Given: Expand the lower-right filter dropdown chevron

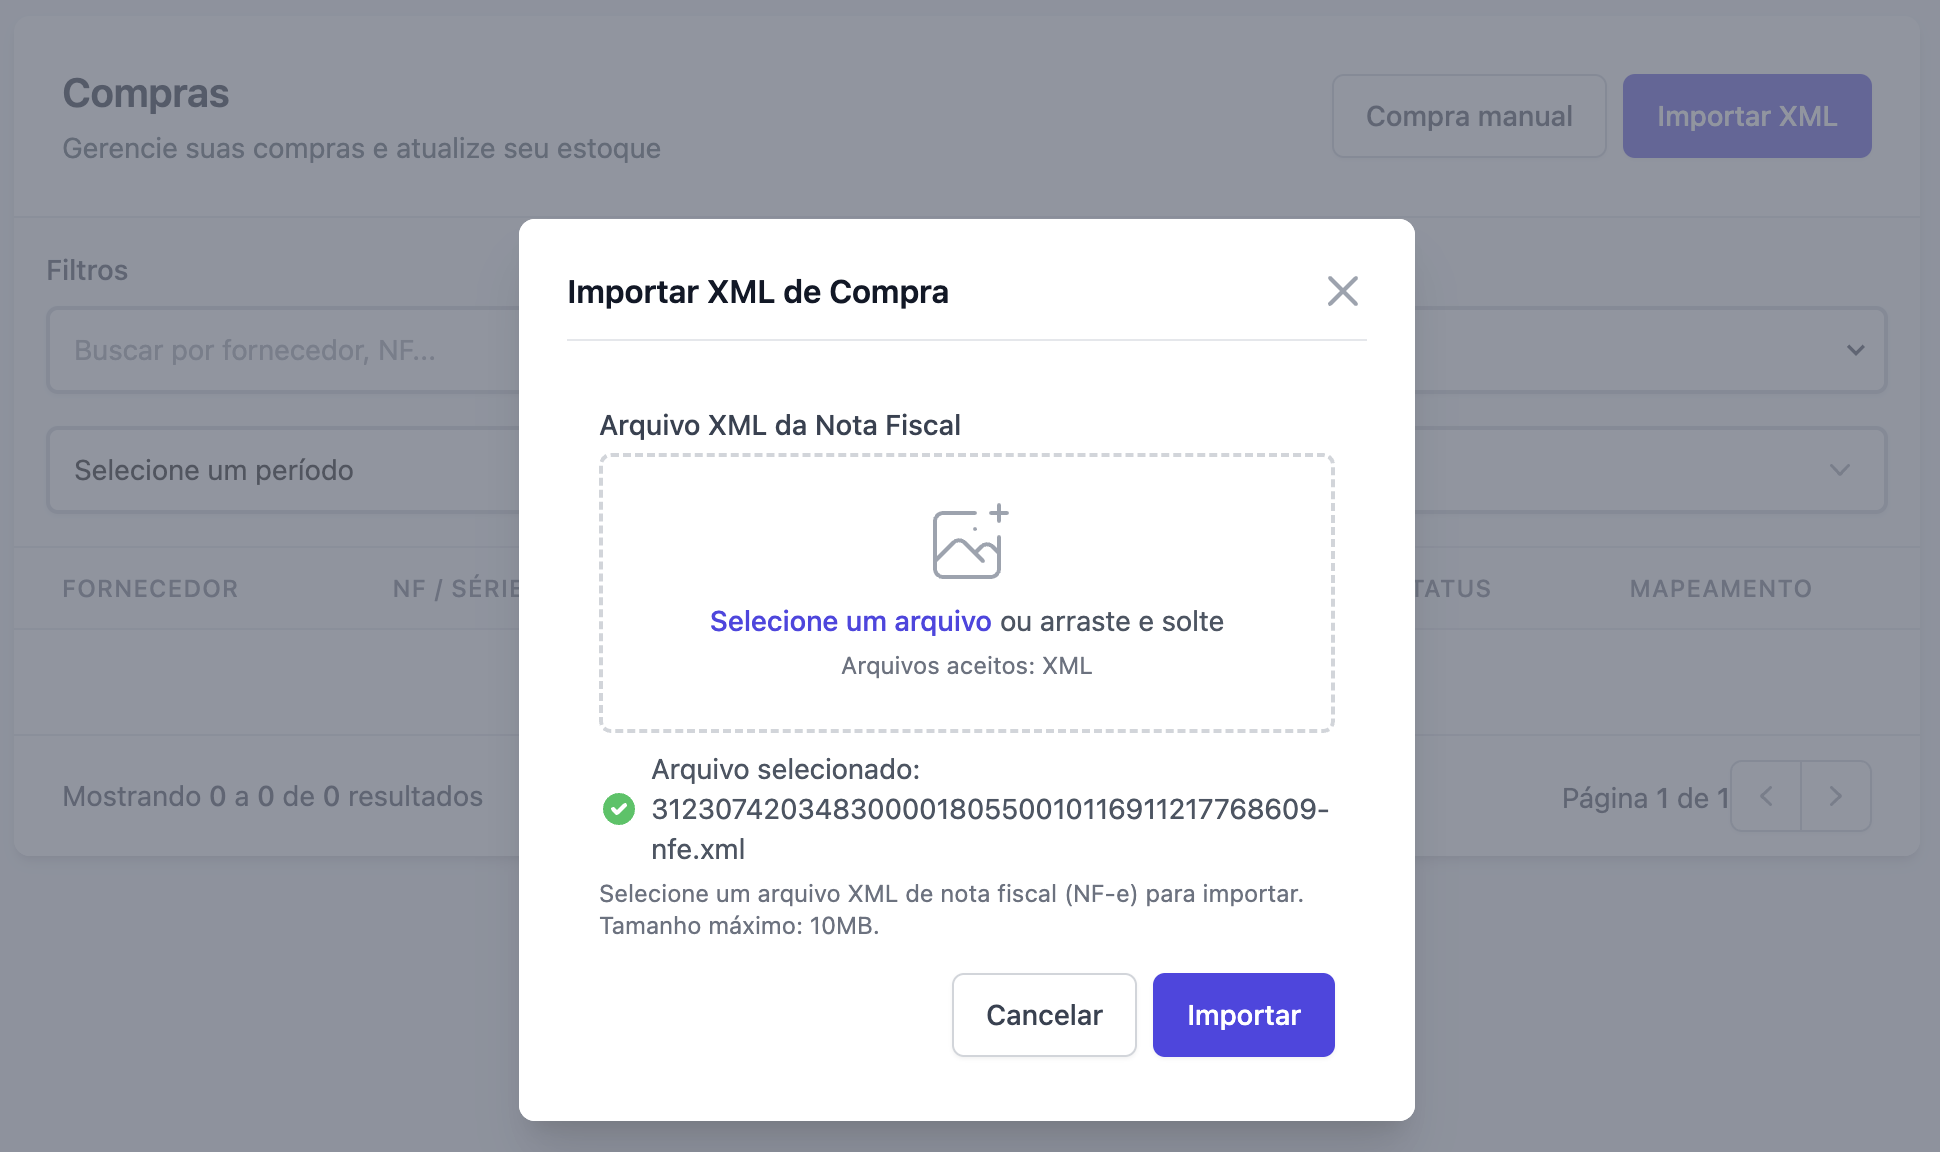Looking at the screenshot, I should point(1839,470).
